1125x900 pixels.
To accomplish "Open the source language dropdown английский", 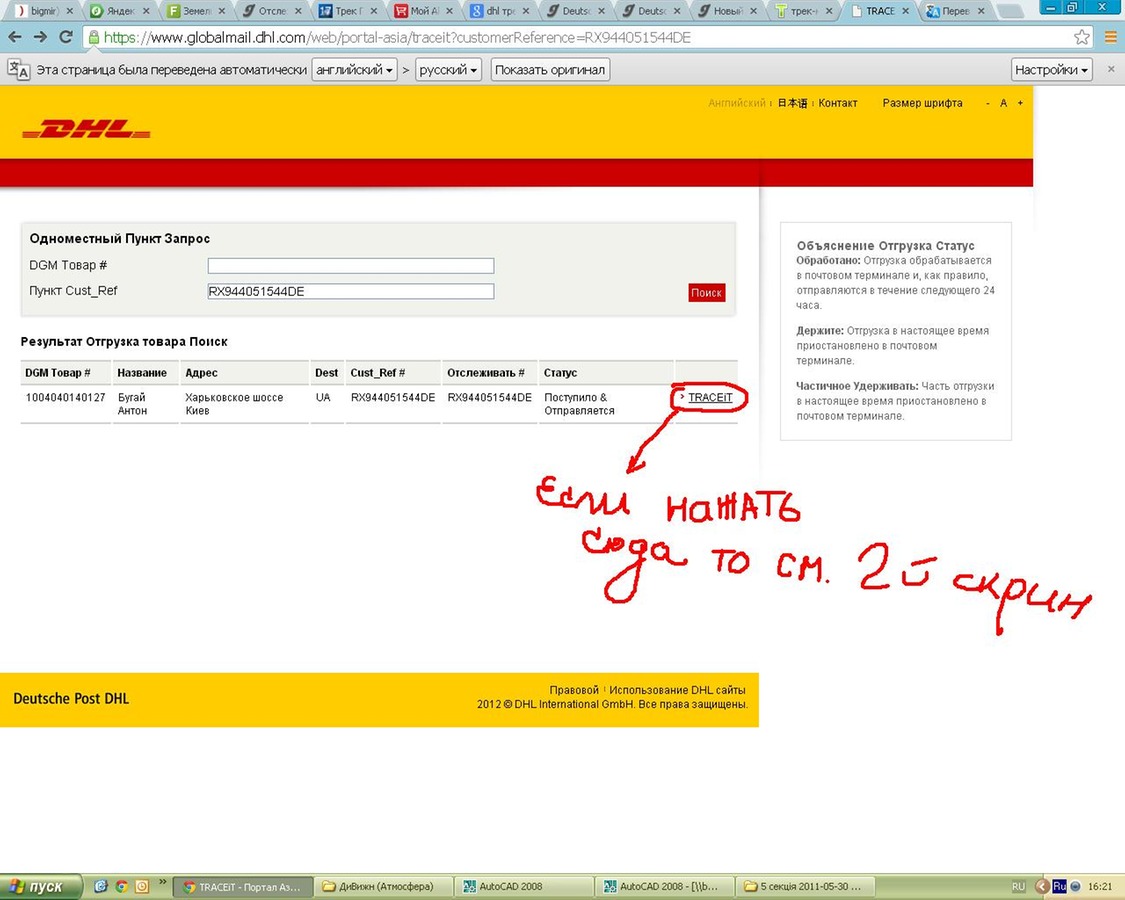I will 354,70.
